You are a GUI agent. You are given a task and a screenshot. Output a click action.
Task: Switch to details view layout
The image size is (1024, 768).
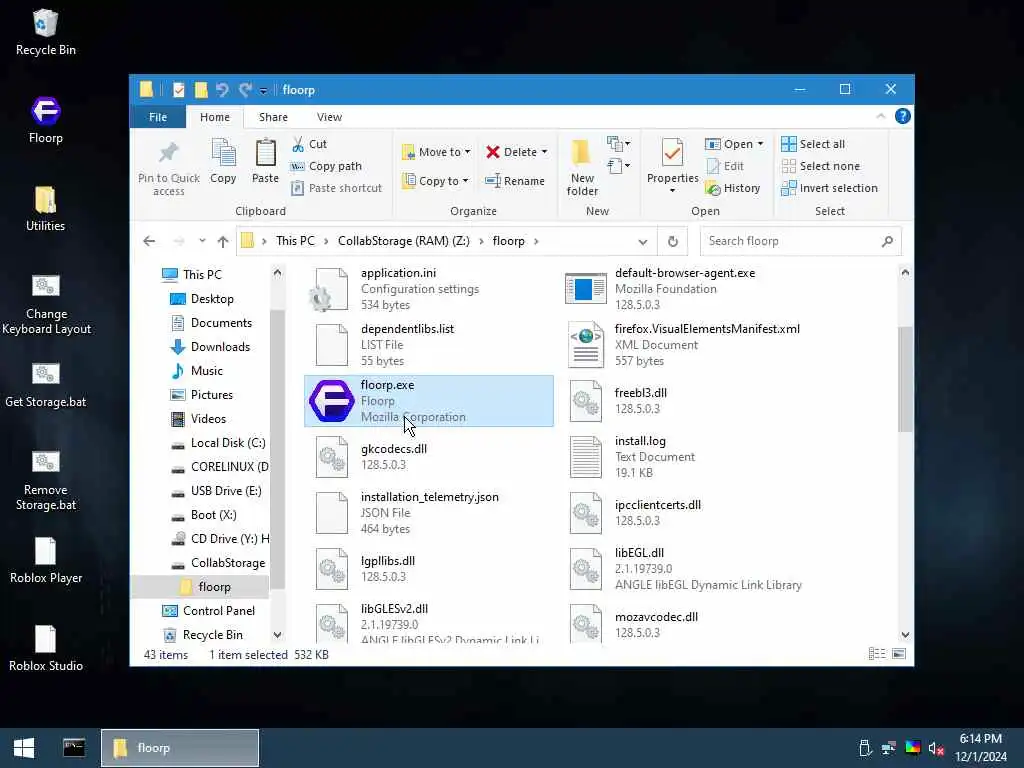tap(876, 654)
